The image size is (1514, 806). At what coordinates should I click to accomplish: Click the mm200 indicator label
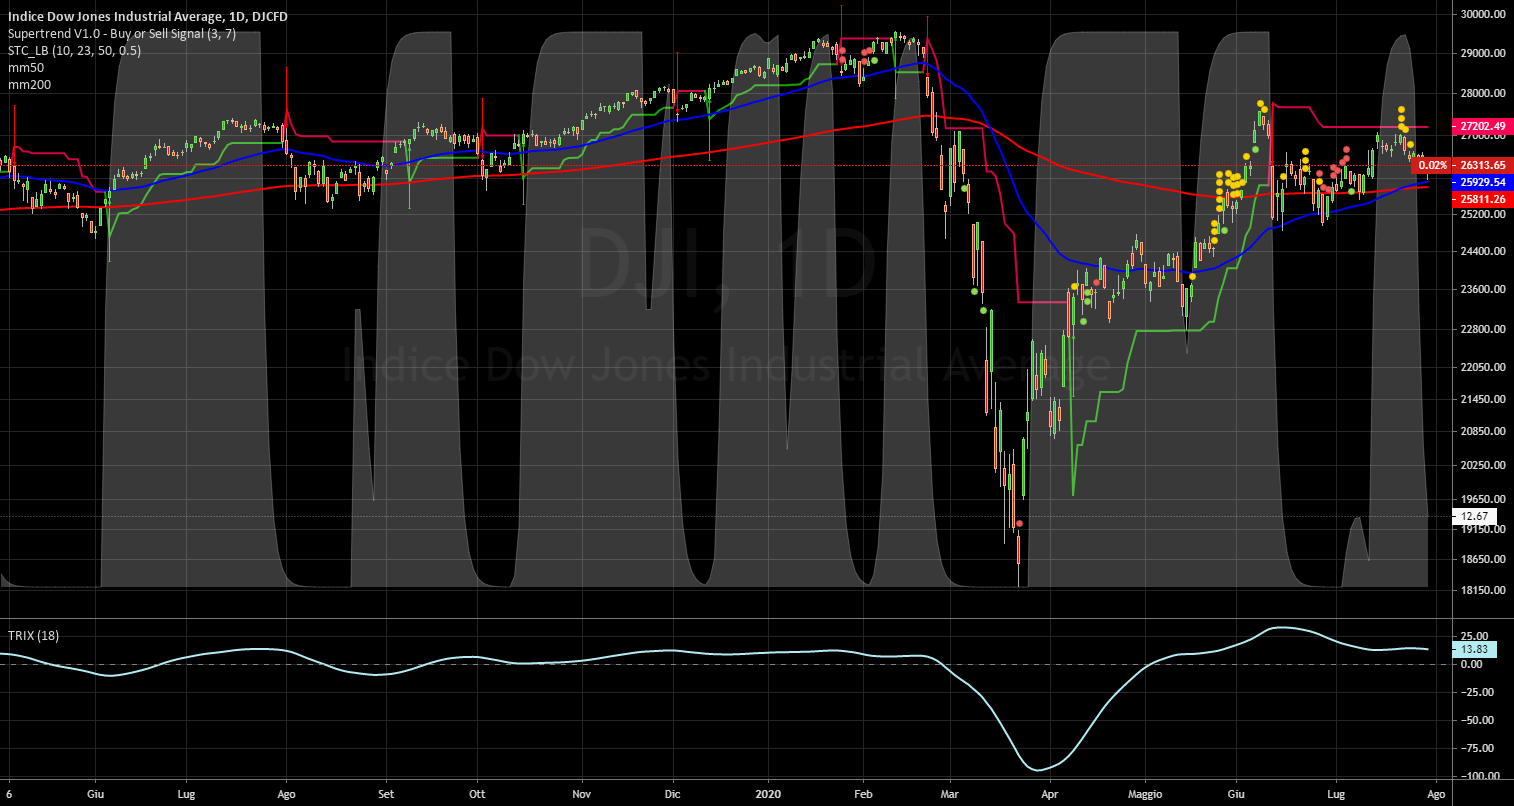28,85
